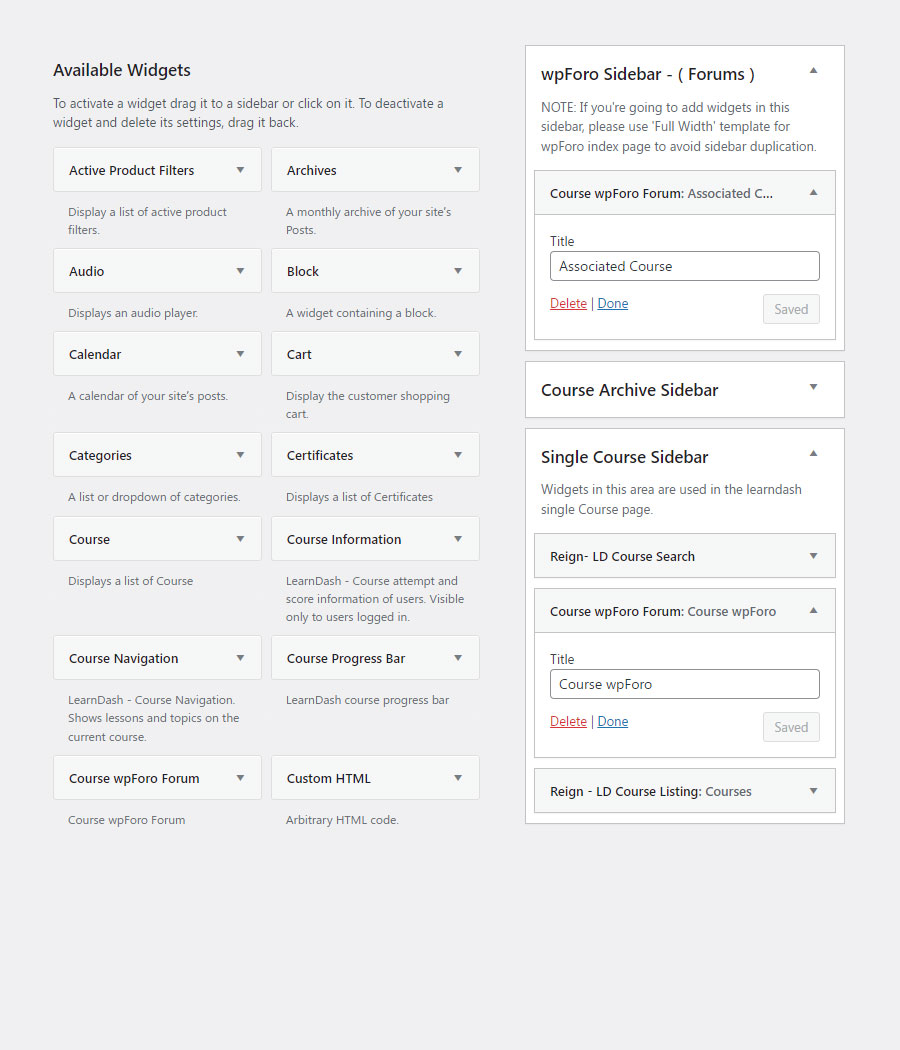Click the Title field containing Associated Course
Screen dimensions: 900x1050
coord(684,266)
